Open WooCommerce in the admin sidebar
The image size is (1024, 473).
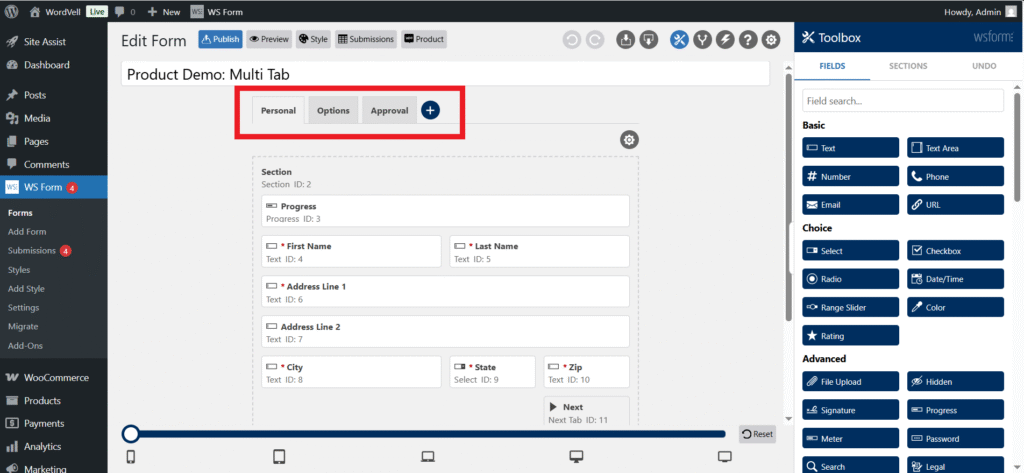[x=54, y=378]
